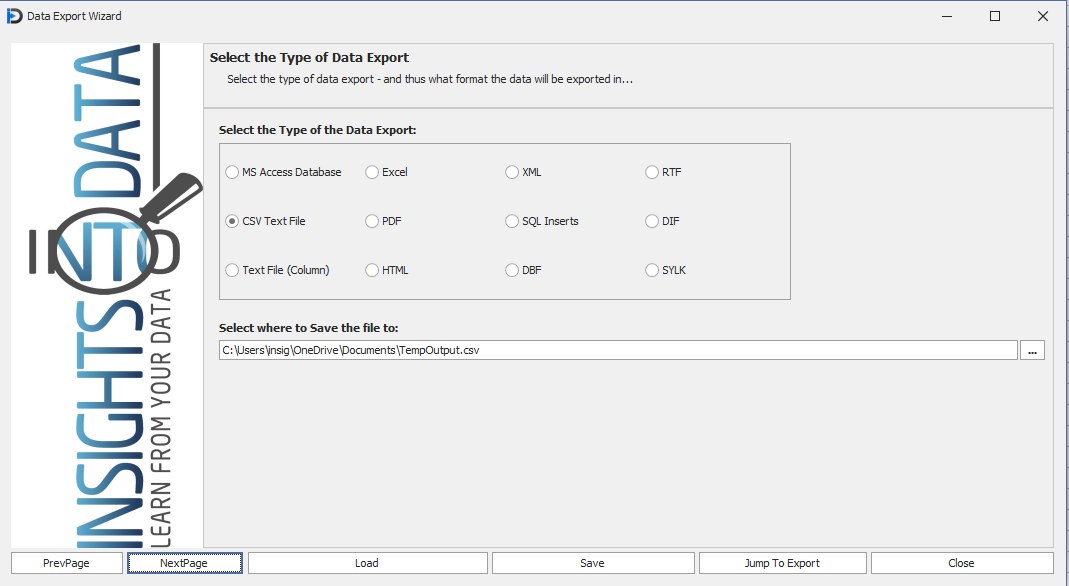Image resolution: width=1069 pixels, height=586 pixels.
Task: Pick the RTF export option
Action: pos(653,172)
